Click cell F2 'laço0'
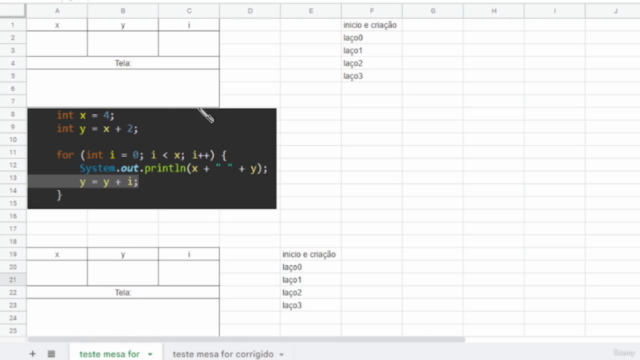Viewport: 640px width, 360px height. tap(372, 38)
